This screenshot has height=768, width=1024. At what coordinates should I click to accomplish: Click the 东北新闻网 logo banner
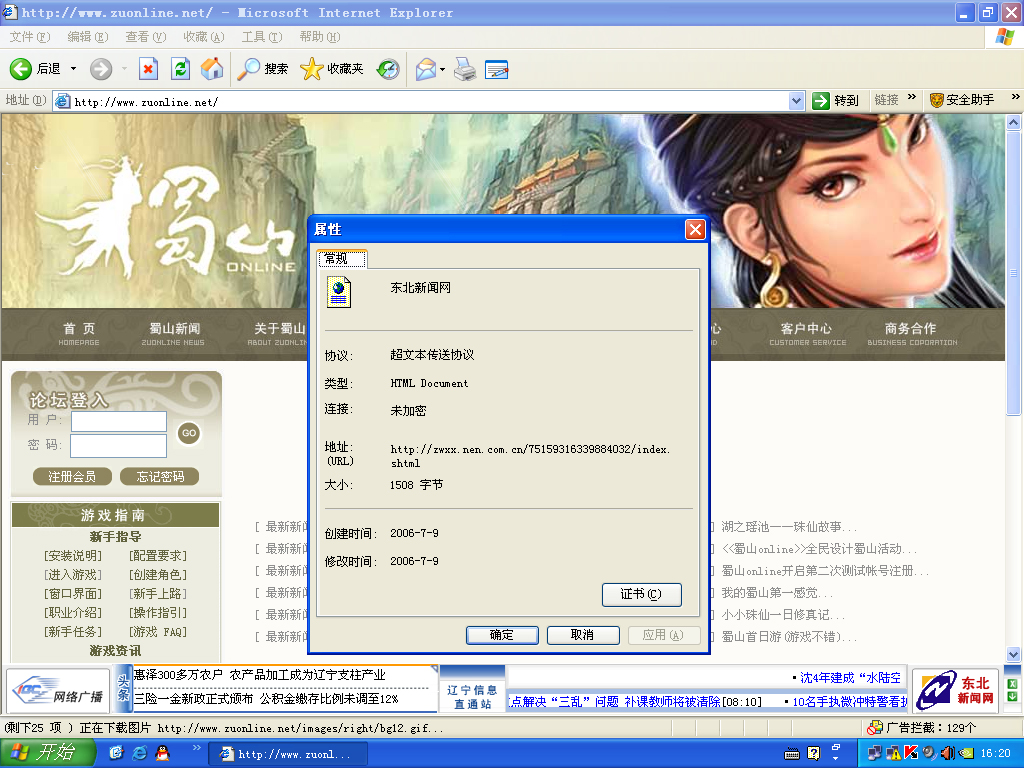pos(955,690)
